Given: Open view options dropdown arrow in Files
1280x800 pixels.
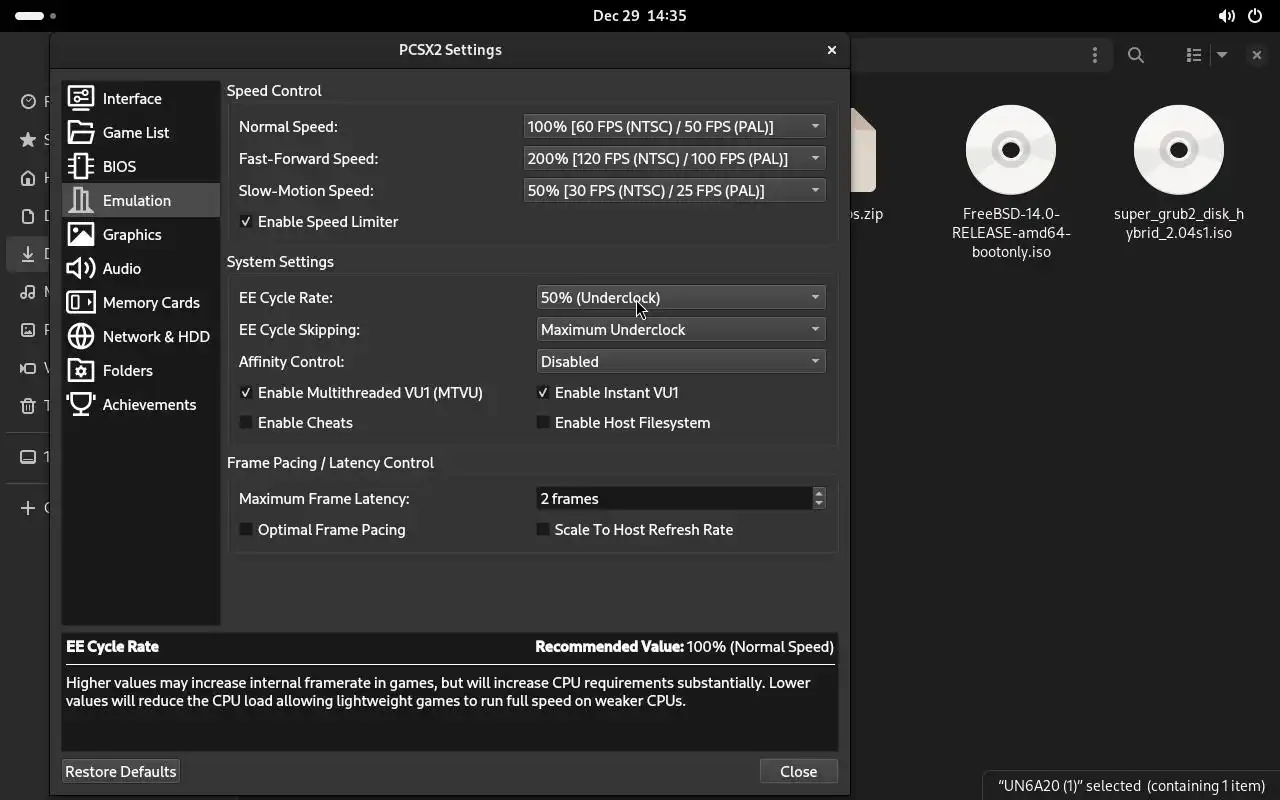Looking at the screenshot, I should tap(1222, 55).
